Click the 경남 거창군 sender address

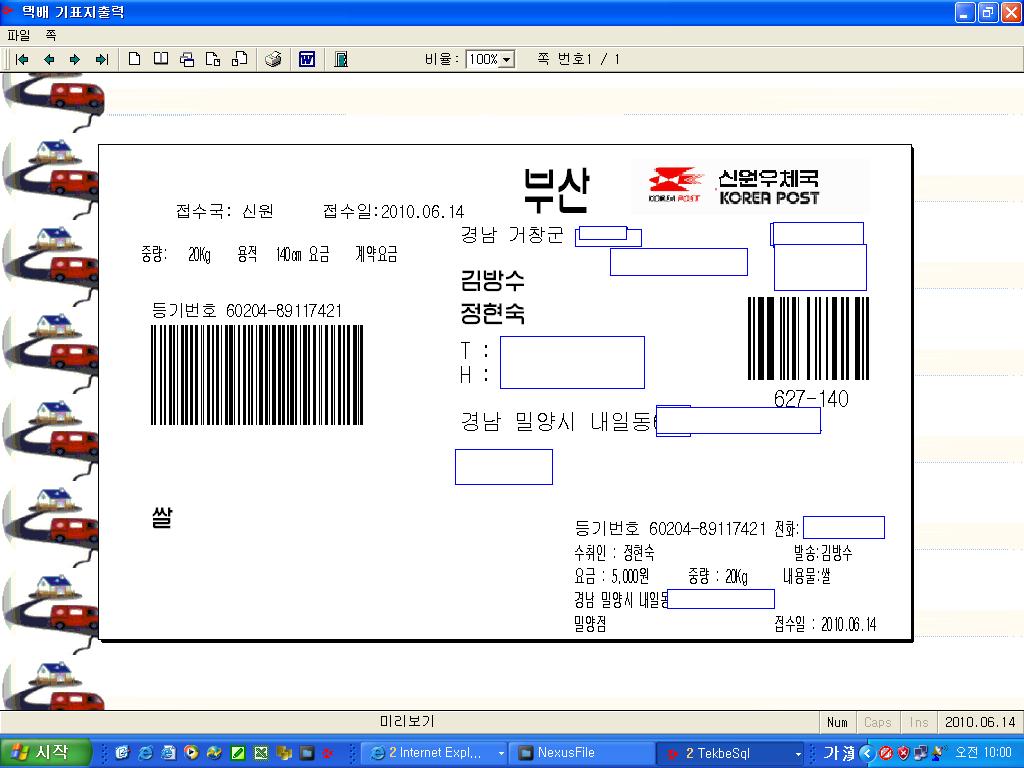(x=512, y=235)
